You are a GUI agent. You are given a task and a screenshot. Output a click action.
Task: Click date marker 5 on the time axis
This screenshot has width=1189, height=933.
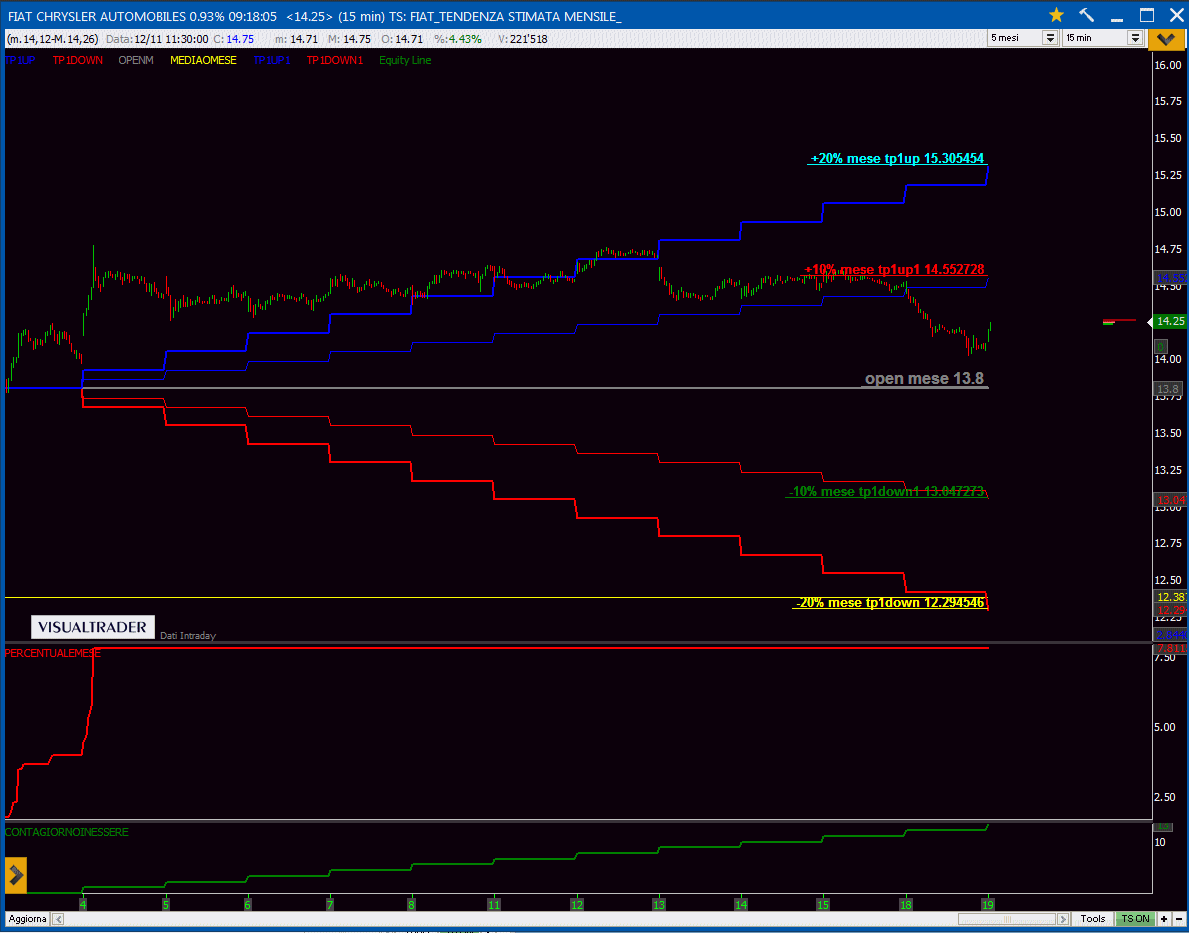tap(165, 905)
